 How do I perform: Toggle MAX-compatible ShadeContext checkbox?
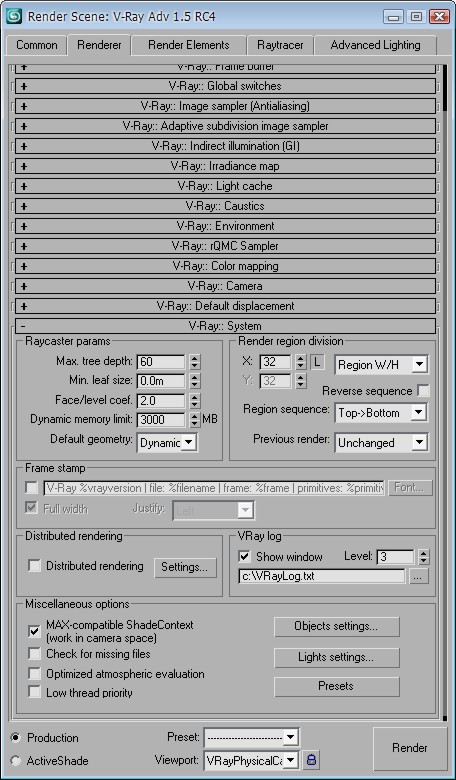click(x=34, y=631)
